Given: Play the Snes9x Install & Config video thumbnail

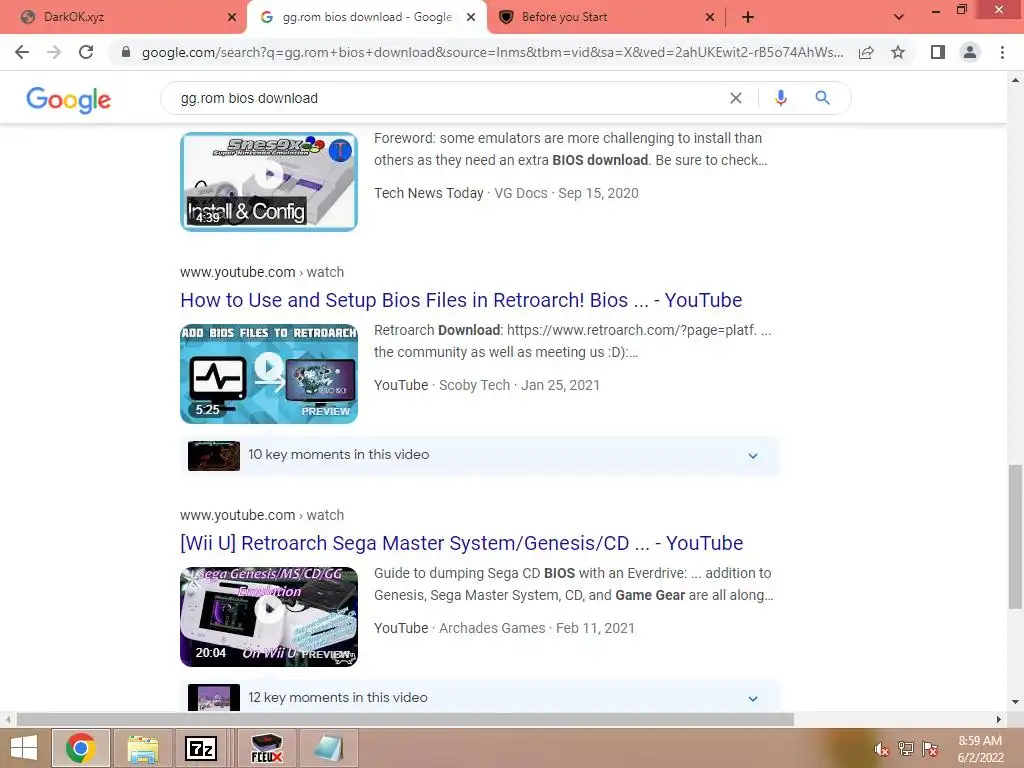Looking at the screenshot, I should (269, 182).
